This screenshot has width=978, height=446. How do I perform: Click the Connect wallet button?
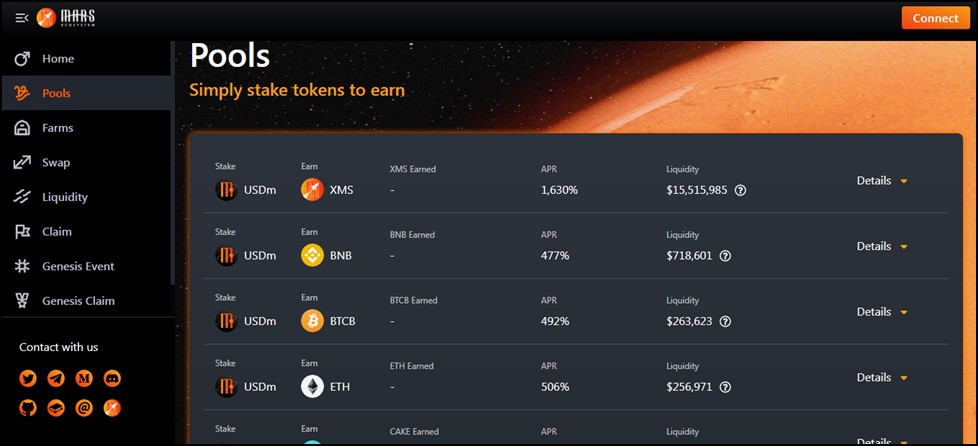(x=936, y=18)
